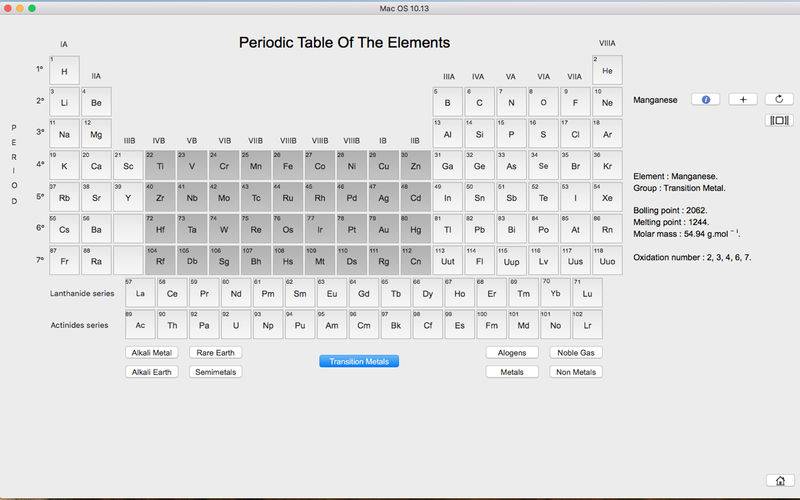Click the Radon (Rn) cell
Viewport: 800px width, 500px height.
tap(607, 229)
